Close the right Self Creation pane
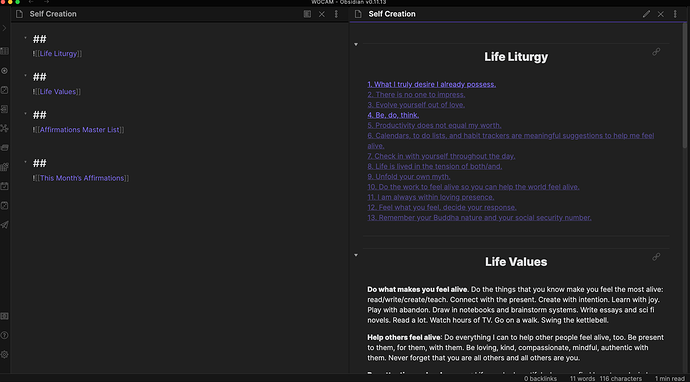The width and height of the screenshot is (690, 382). click(661, 14)
